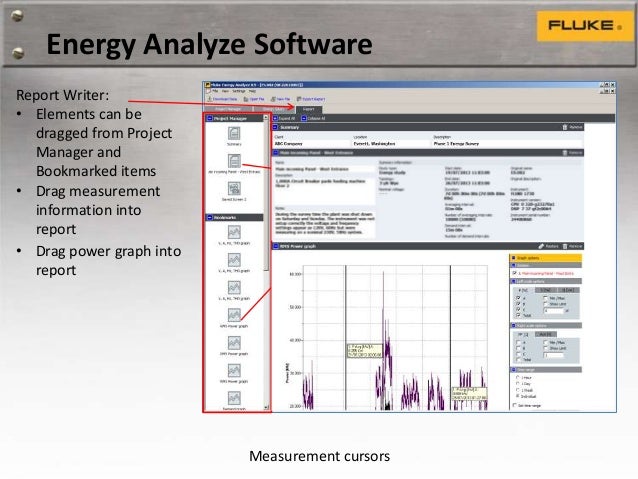The height and width of the screenshot is (479, 638).
Task: Enable Min/Max in Right scale options
Action: point(545,343)
